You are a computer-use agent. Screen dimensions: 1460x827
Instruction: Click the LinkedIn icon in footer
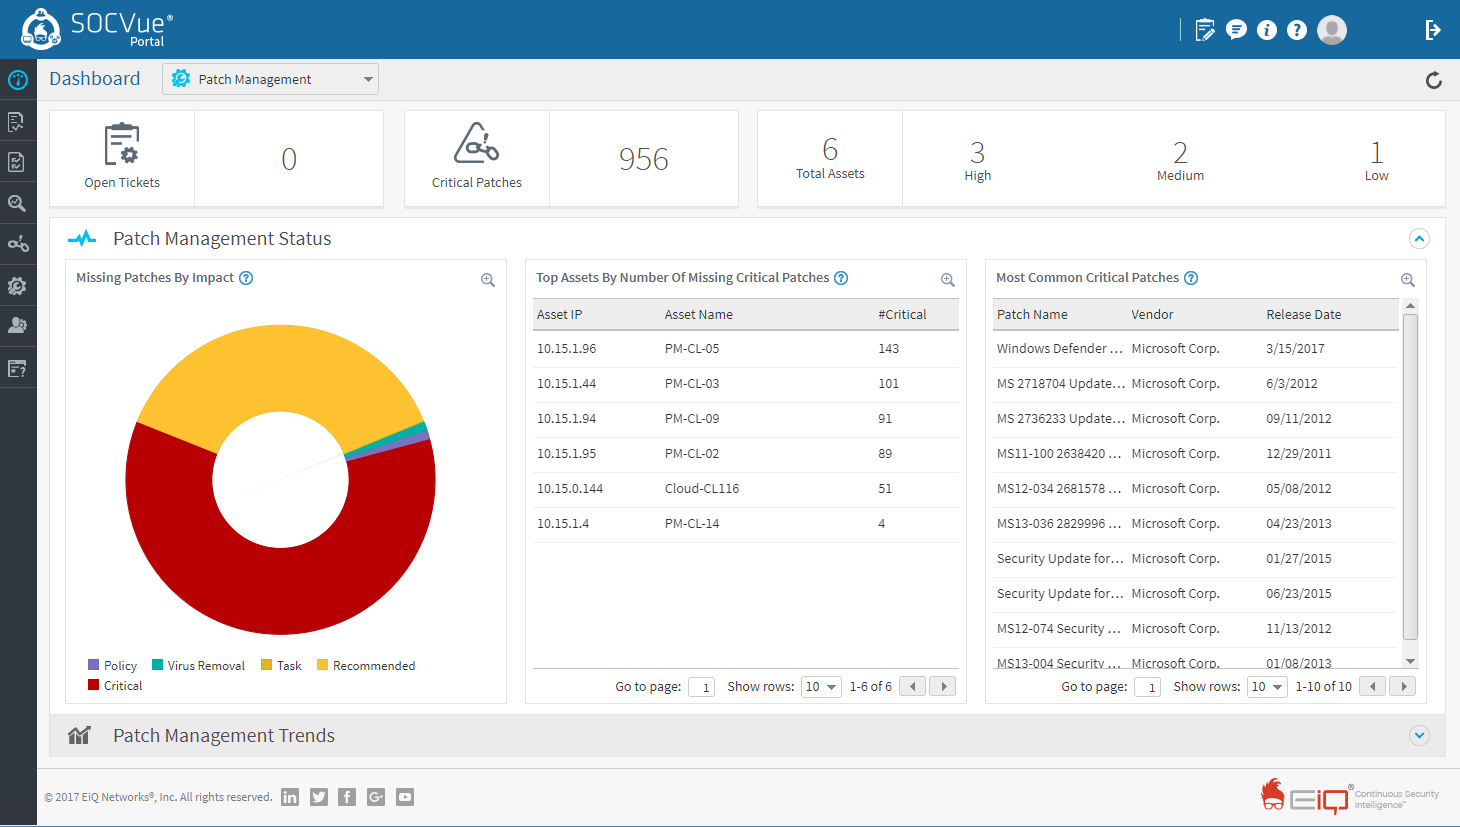tap(290, 797)
